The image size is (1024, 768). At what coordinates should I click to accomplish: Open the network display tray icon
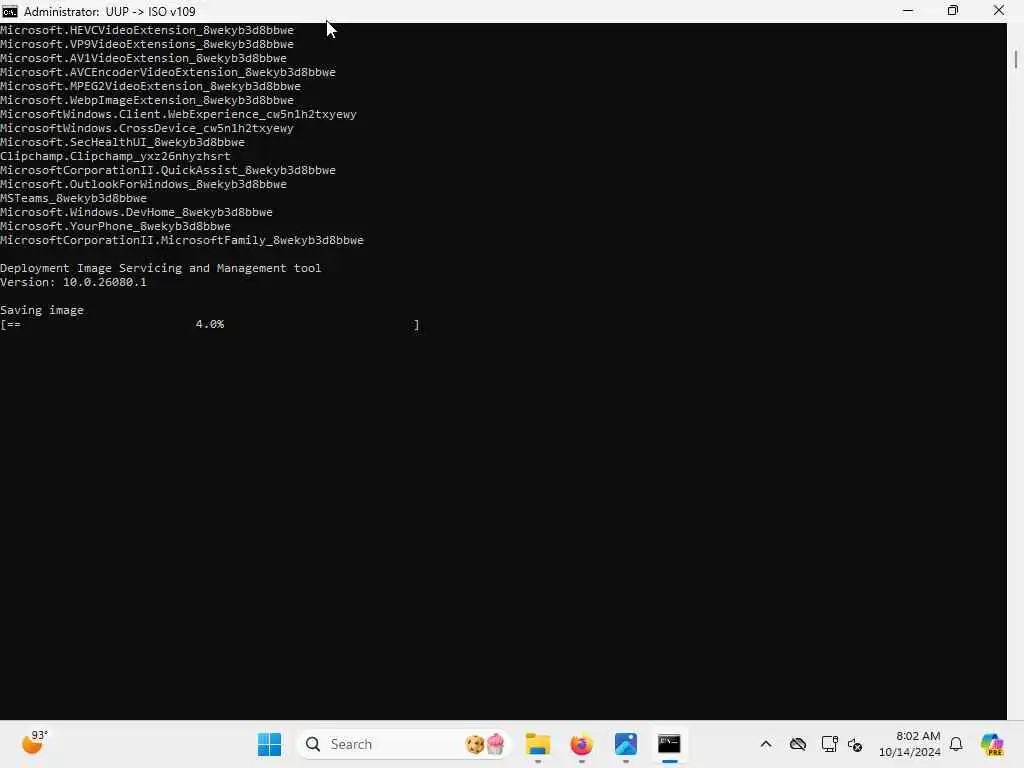pyautogui.click(x=829, y=744)
